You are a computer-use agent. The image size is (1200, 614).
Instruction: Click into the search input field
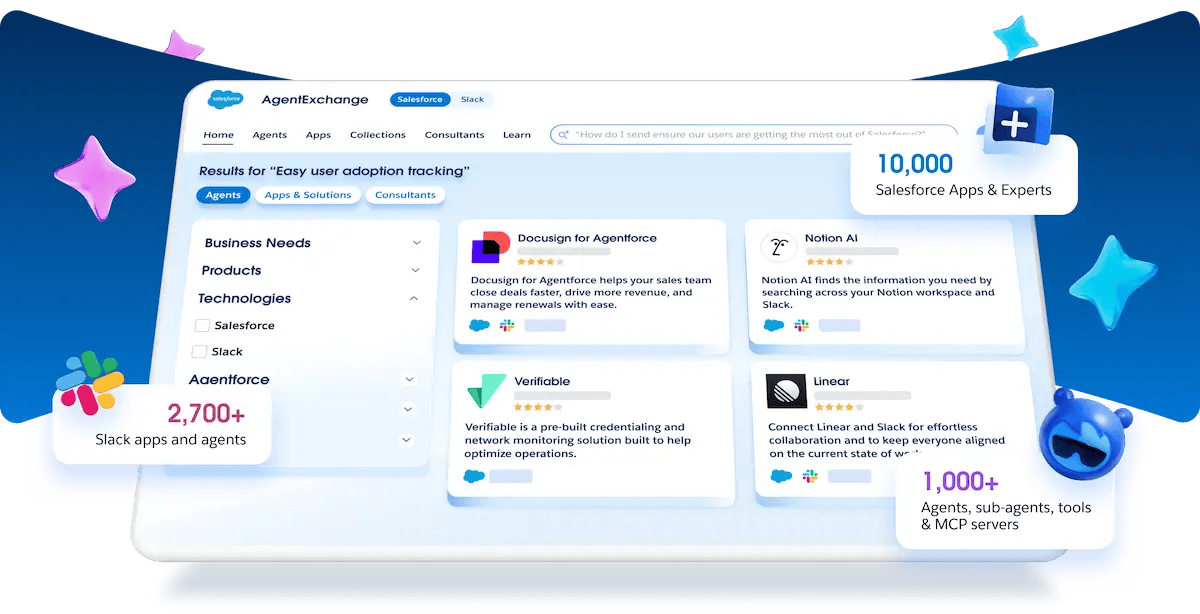[x=754, y=134]
